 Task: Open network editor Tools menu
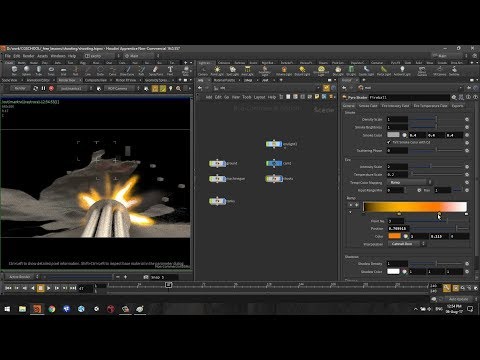point(247,97)
